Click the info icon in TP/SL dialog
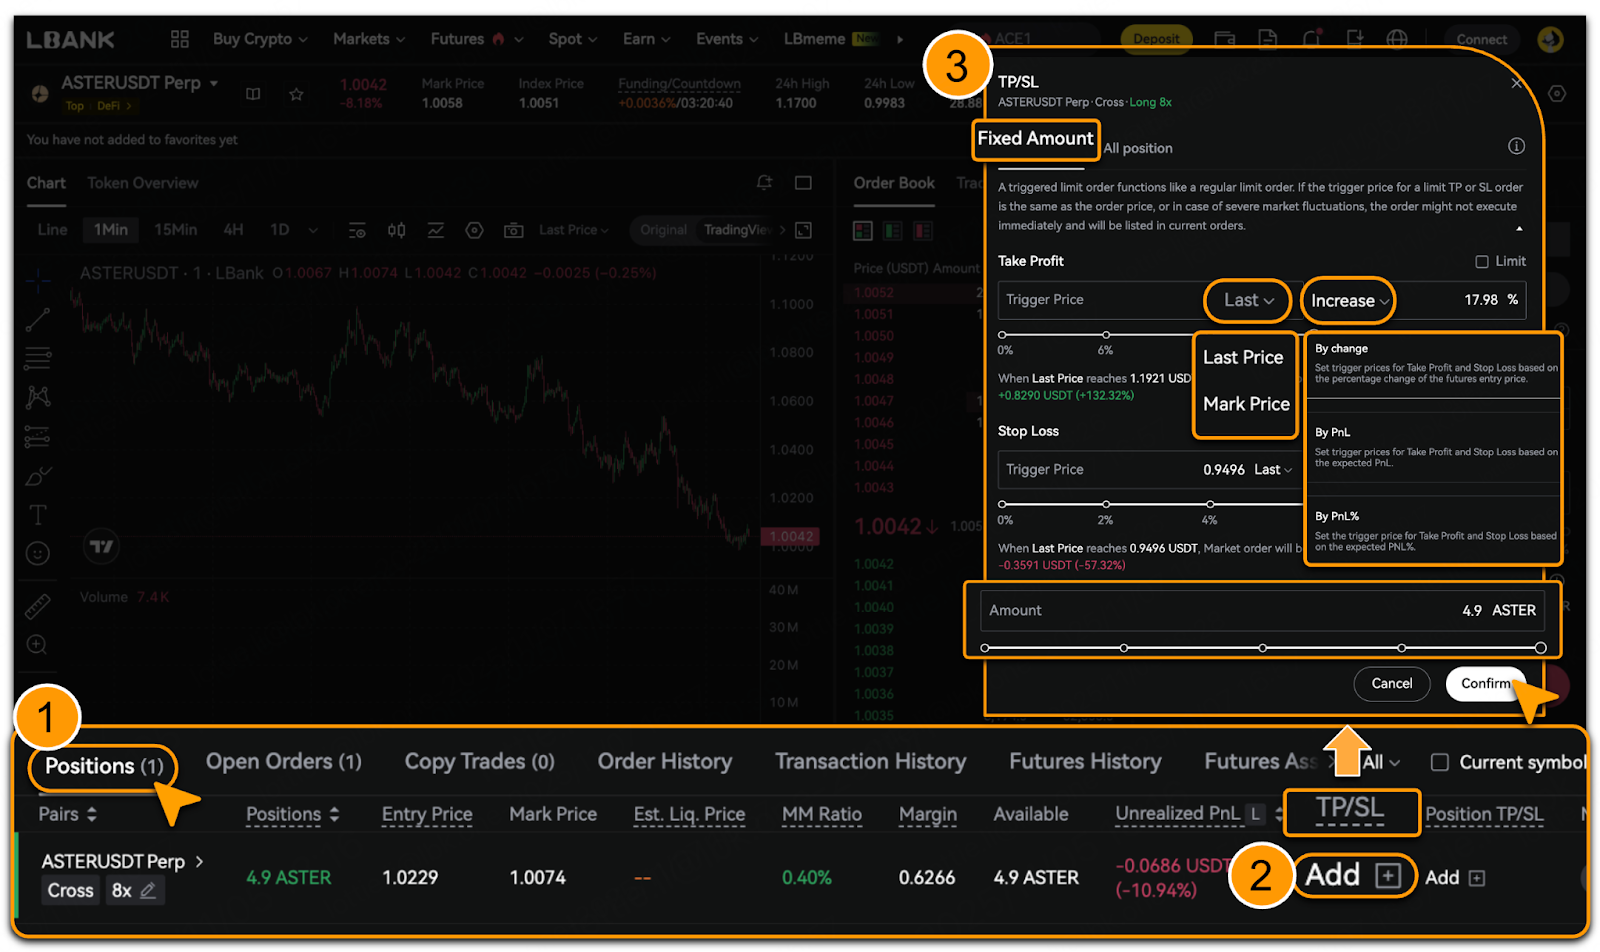Screen dimensions: 1600x952 click(x=1516, y=147)
